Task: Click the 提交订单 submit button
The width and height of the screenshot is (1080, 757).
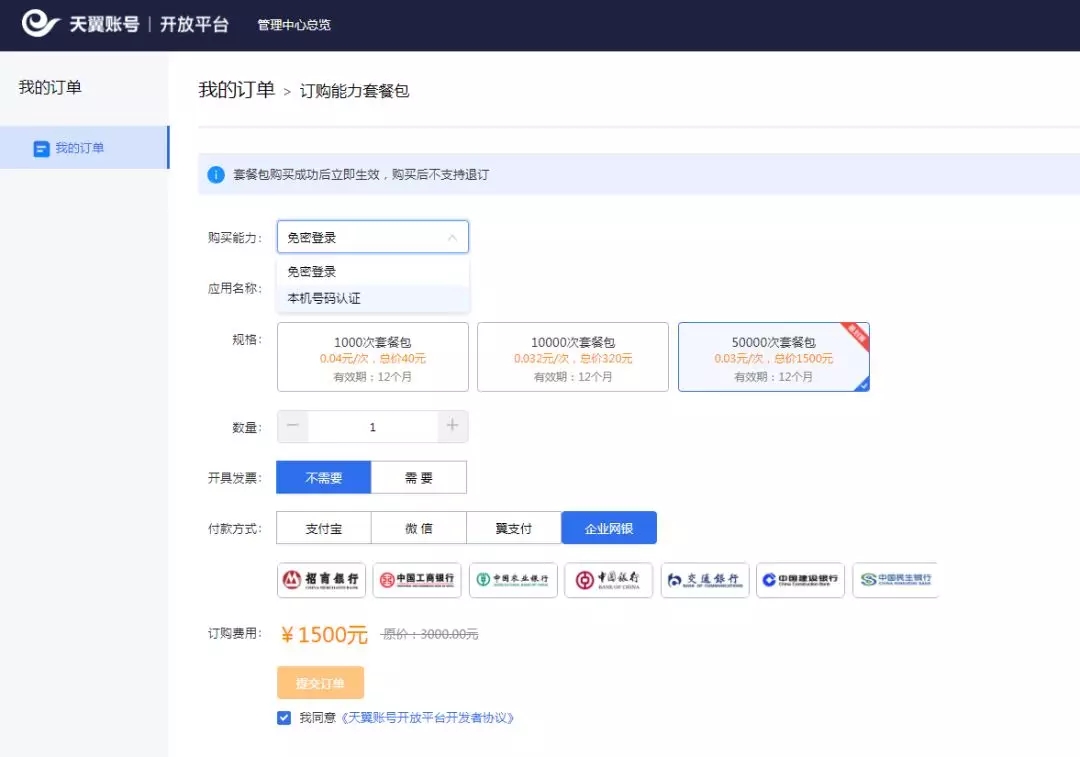Action: (320, 682)
